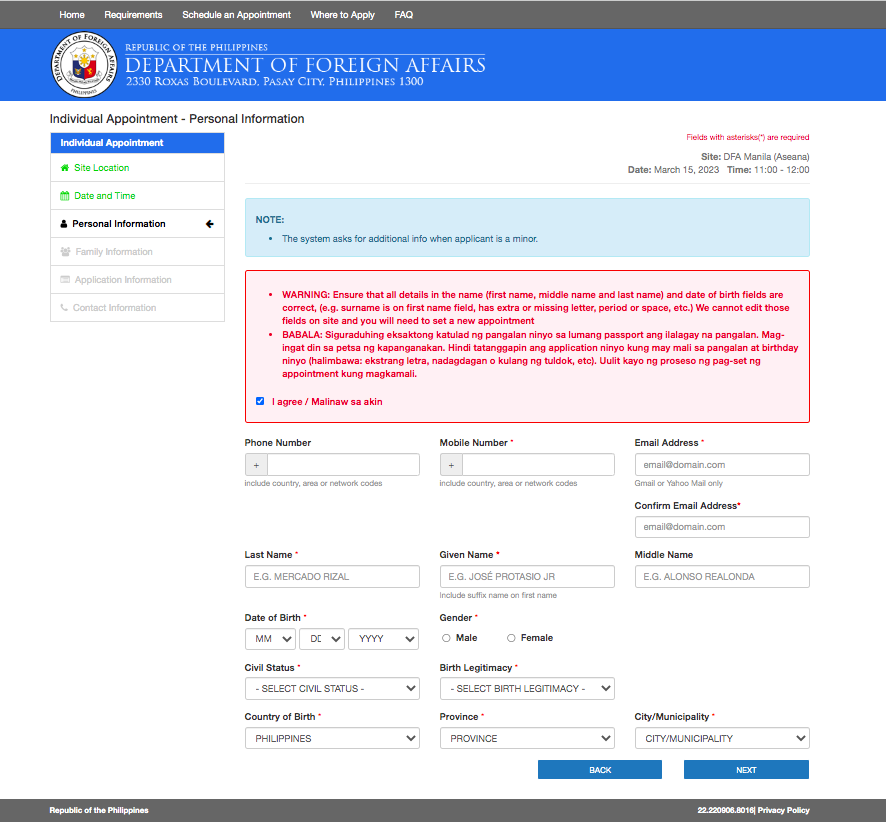Image resolution: width=886 pixels, height=822 pixels.
Task: Select Personal Information step in sidebar
Action: (137, 224)
